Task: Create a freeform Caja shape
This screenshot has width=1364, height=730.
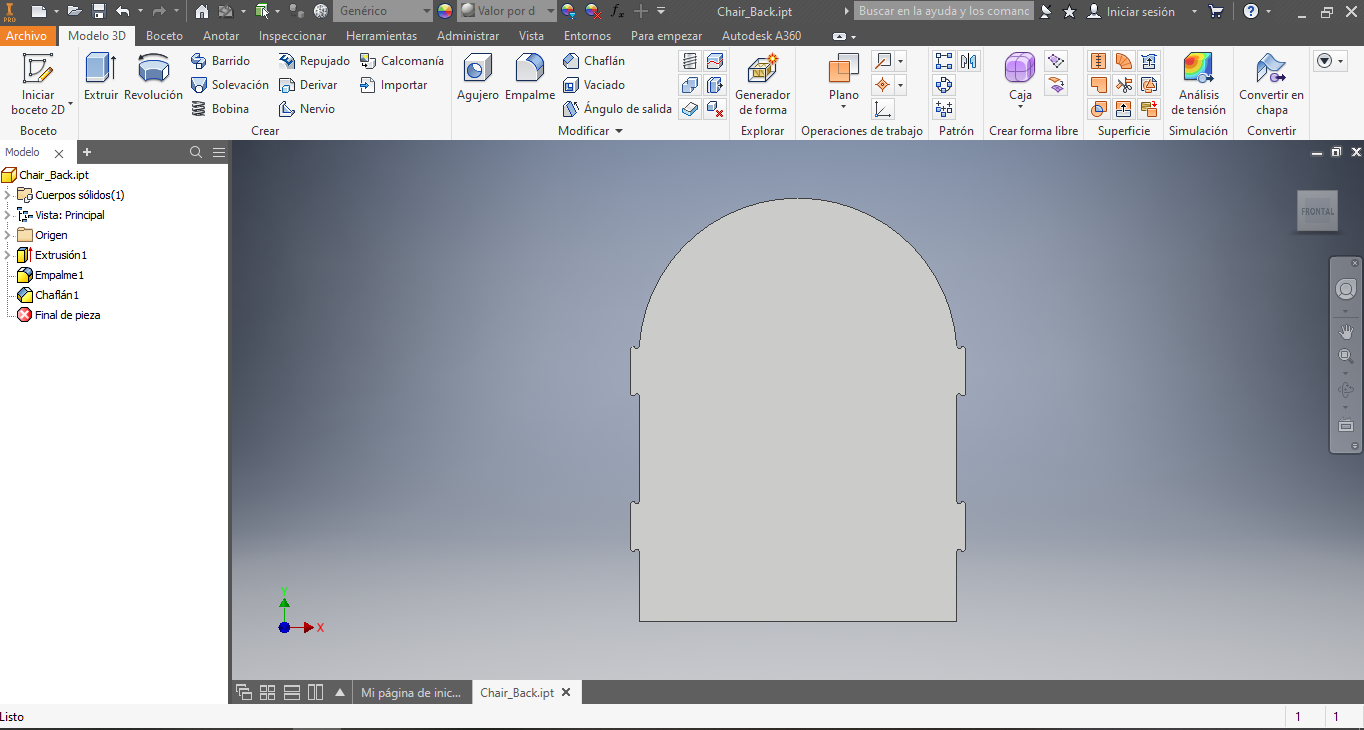Action: point(1020,78)
